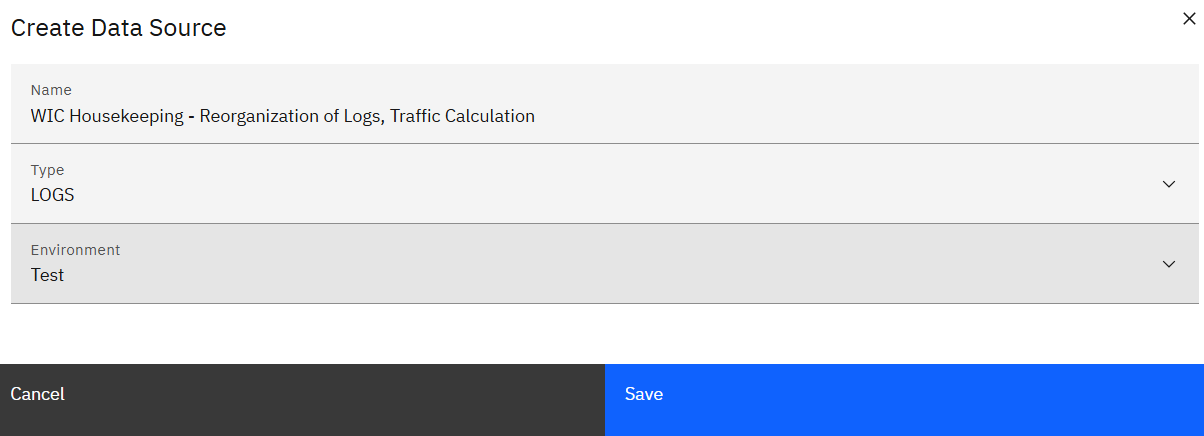Click the Environment field label

75,250
